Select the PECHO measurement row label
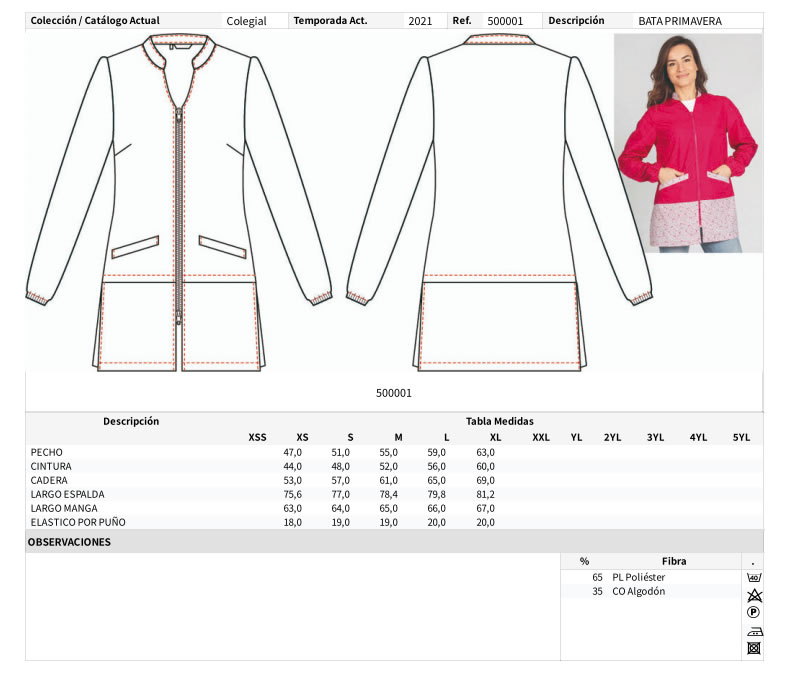Screen dimensions: 789x678 (x=47, y=452)
